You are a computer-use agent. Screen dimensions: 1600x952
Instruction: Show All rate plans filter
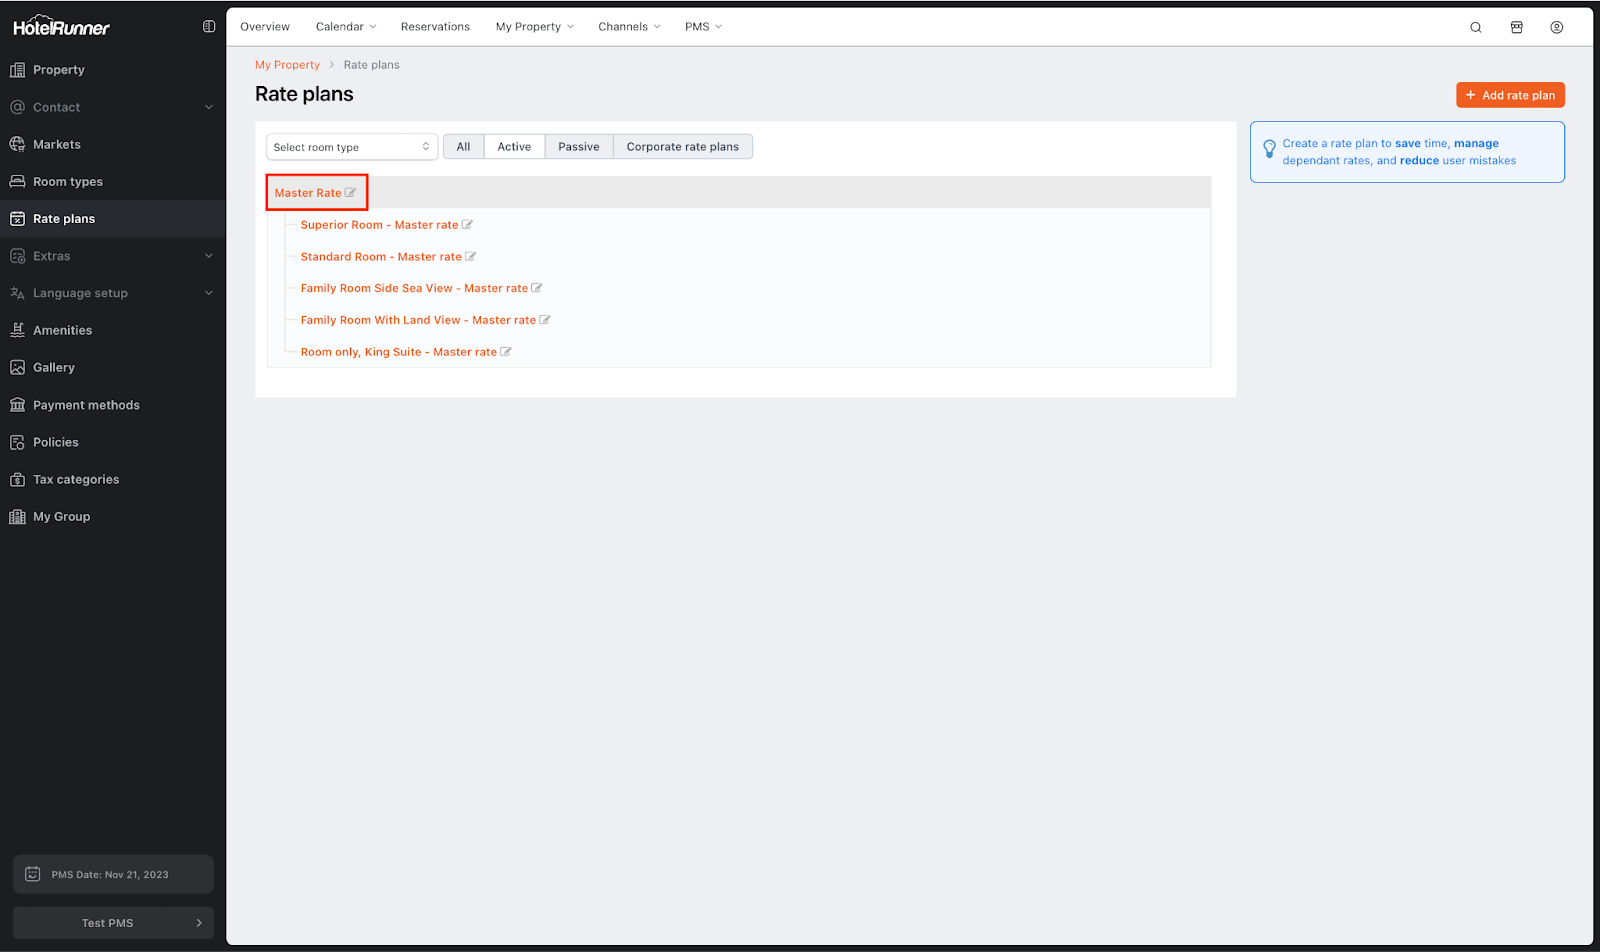463,147
